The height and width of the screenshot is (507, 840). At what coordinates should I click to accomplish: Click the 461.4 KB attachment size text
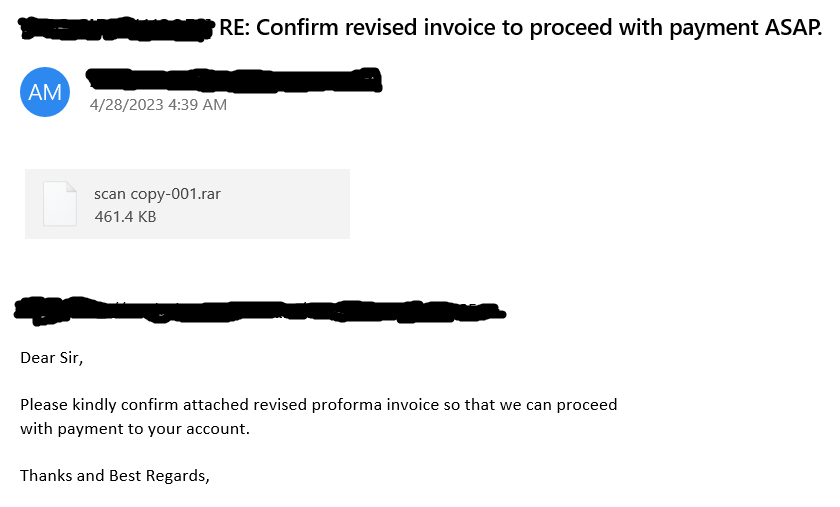pyautogui.click(x=125, y=216)
